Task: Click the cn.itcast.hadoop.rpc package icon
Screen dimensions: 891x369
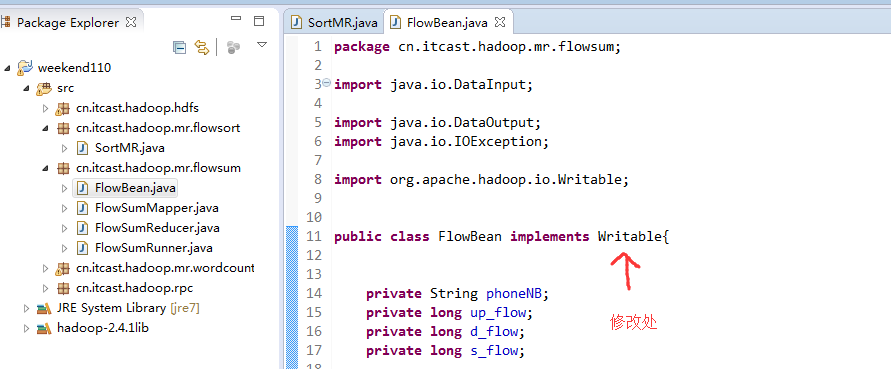Action: coord(63,288)
